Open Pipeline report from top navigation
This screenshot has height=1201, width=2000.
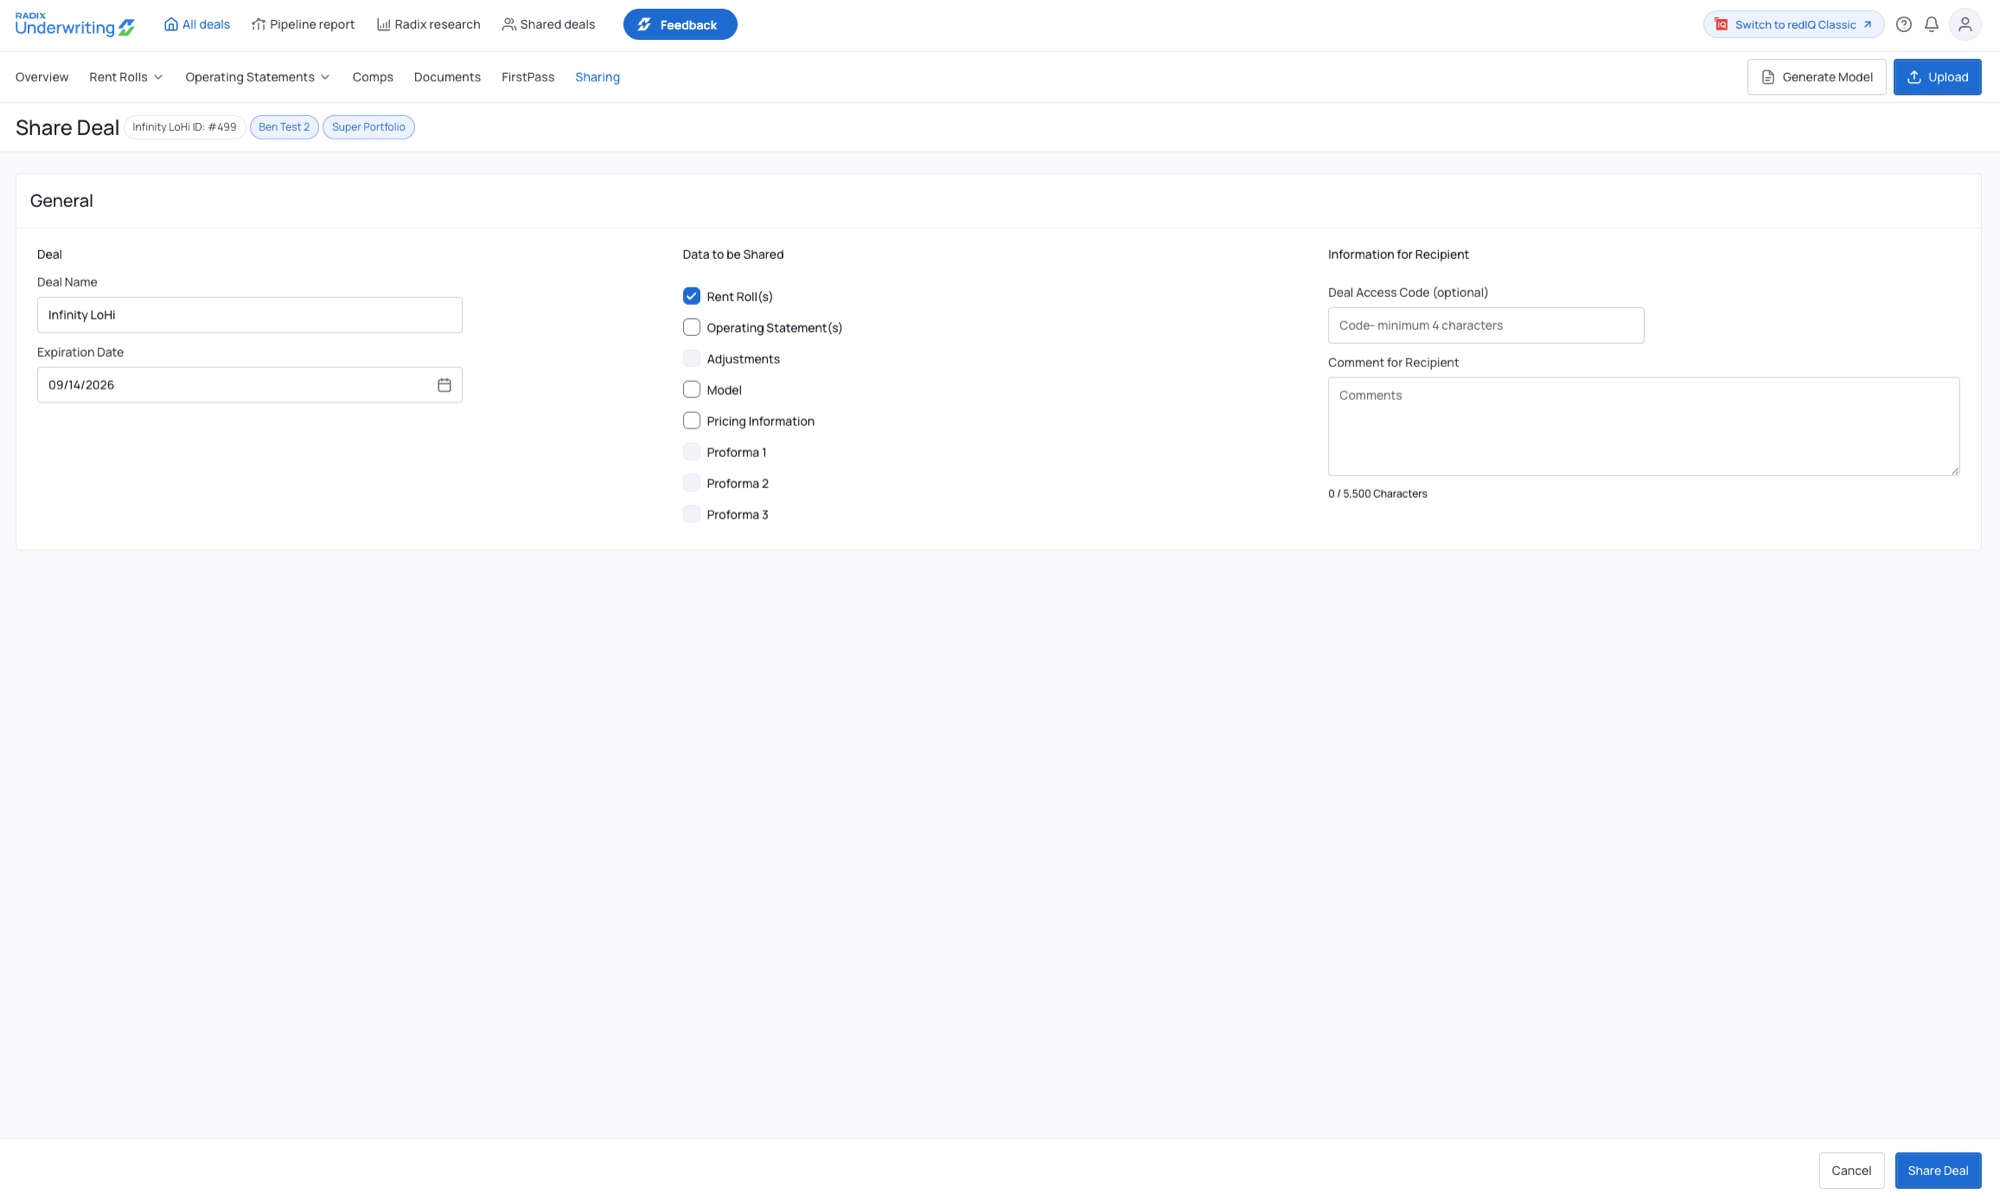tap(303, 24)
